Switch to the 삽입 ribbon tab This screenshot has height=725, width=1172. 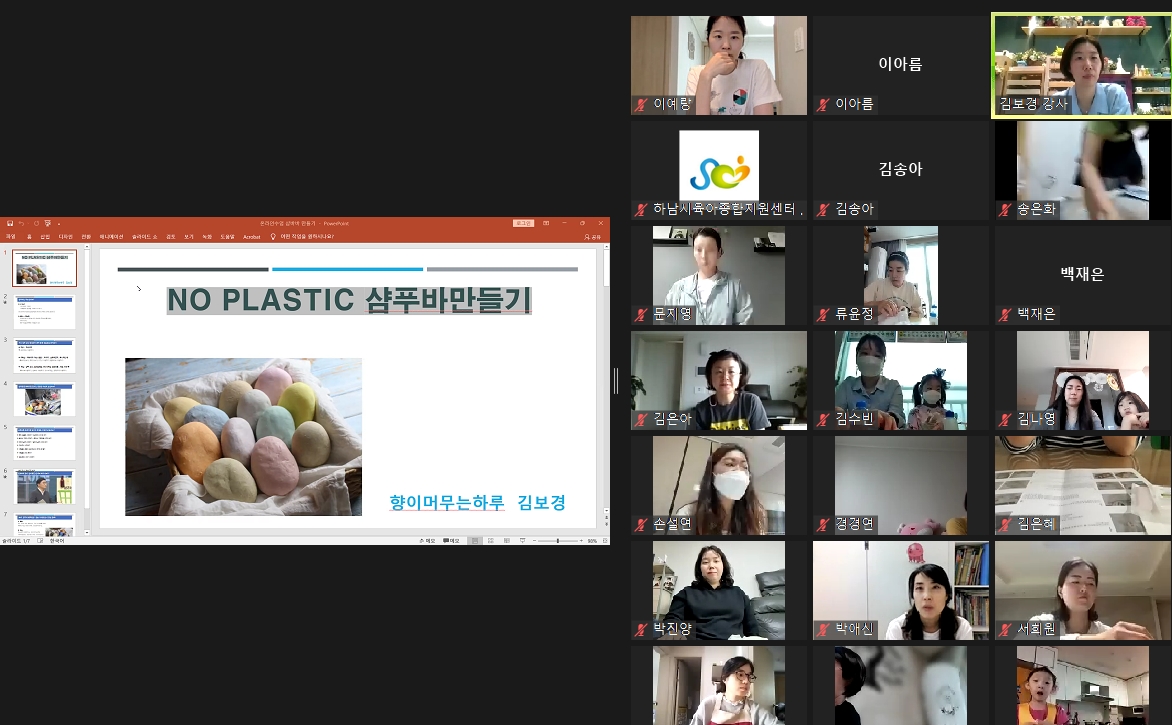click(x=45, y=237)
